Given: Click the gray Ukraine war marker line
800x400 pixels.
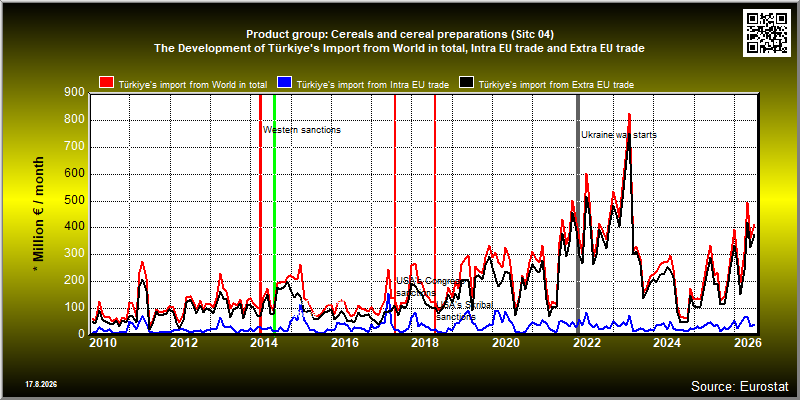Looking at the screenshot, I should (578, 214).
